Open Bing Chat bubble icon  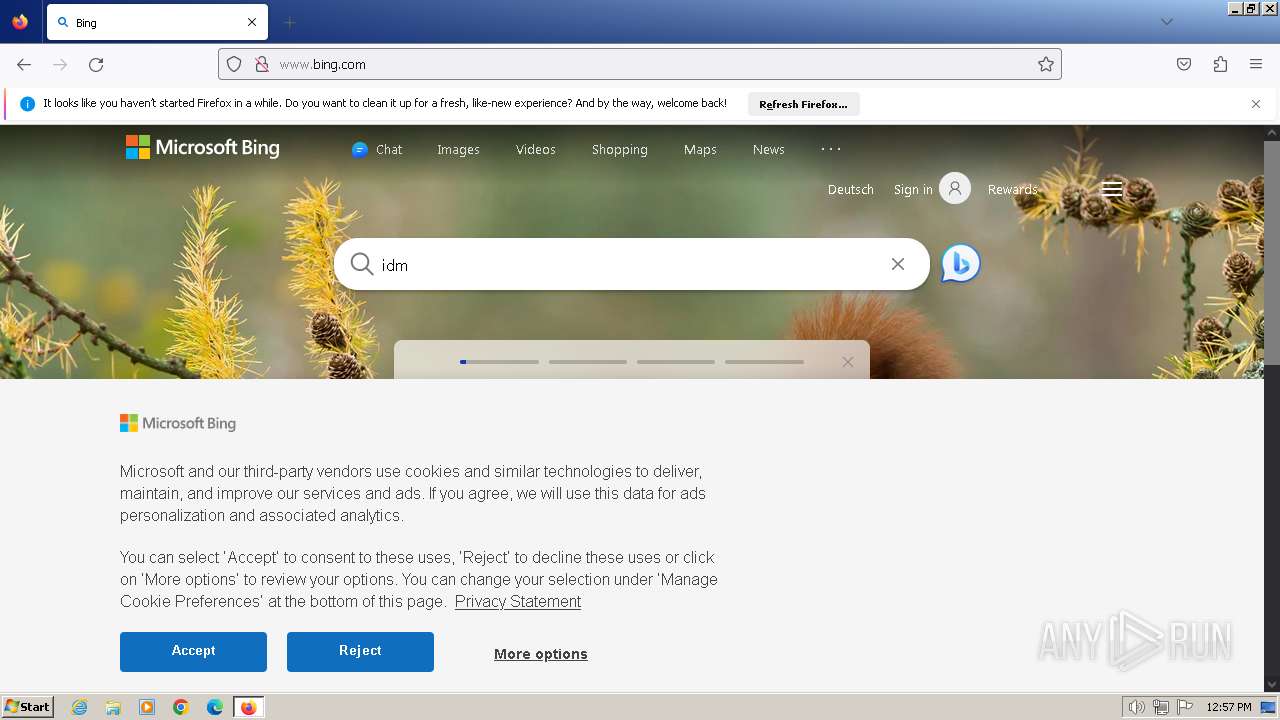(961, 263)
